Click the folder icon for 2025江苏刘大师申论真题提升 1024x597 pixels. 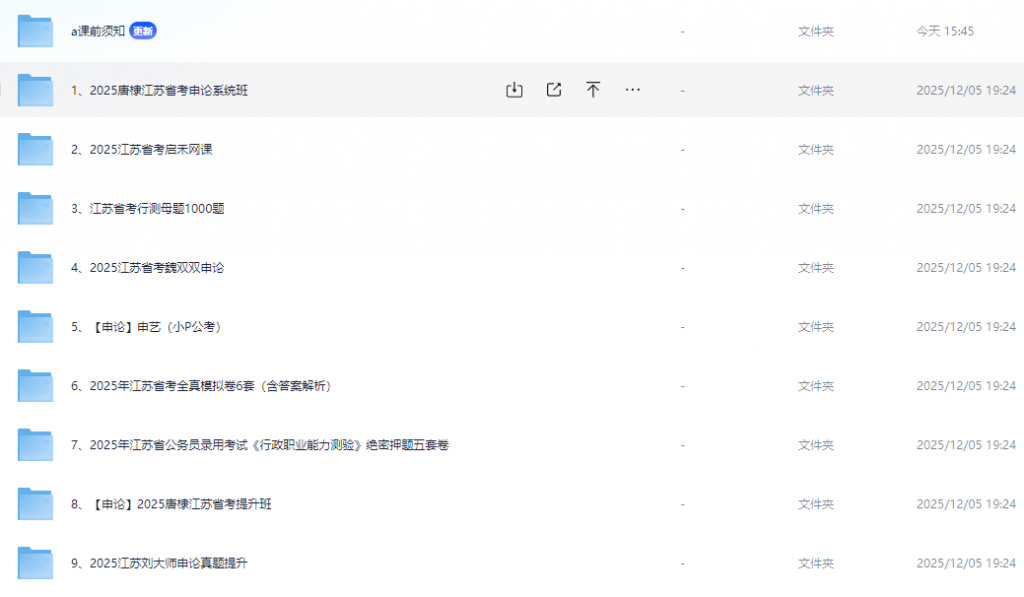35,562
